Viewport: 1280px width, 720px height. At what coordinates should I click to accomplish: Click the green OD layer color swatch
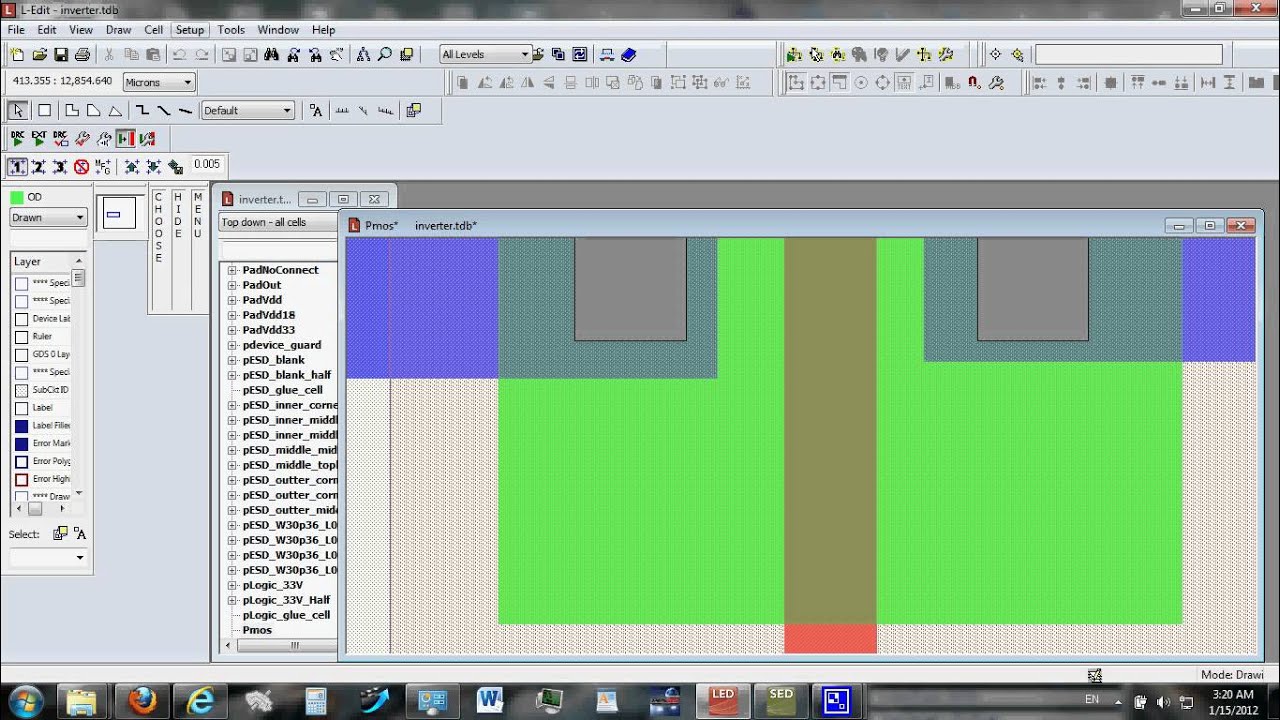coord(17,197)
